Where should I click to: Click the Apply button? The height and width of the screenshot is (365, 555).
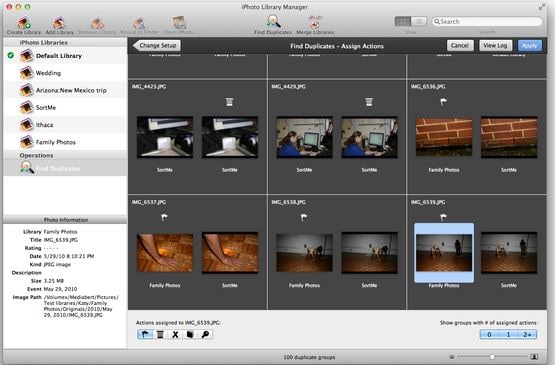(x=530, y=45)
